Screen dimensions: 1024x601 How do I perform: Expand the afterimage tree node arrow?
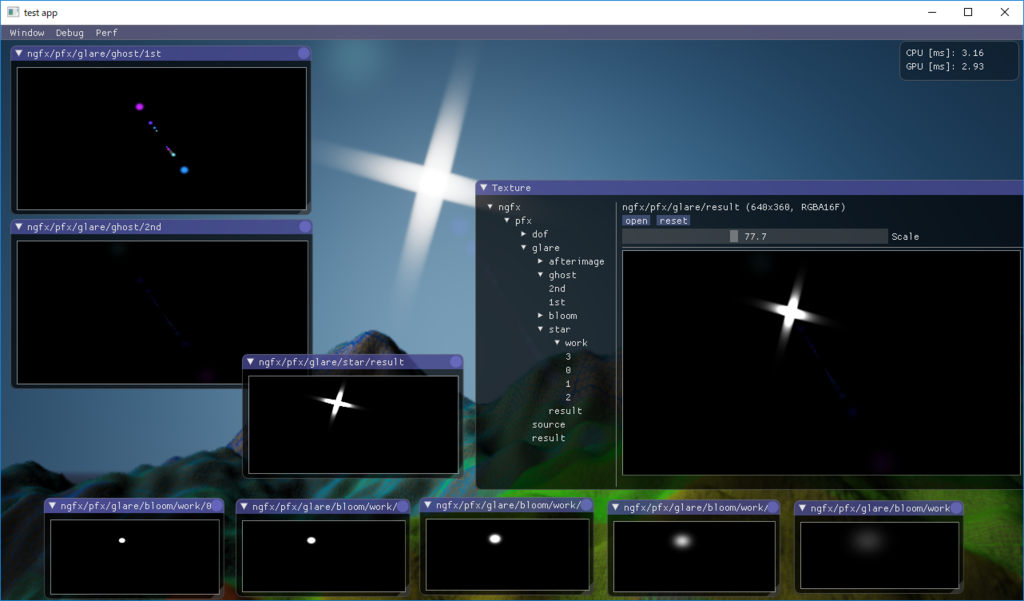click(541, 261)
